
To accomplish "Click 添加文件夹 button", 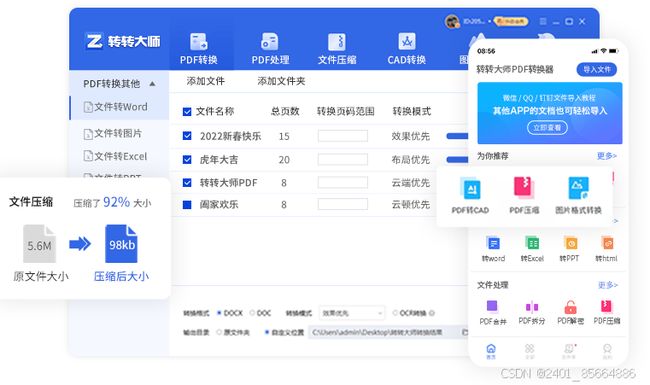I will (281, 81).
